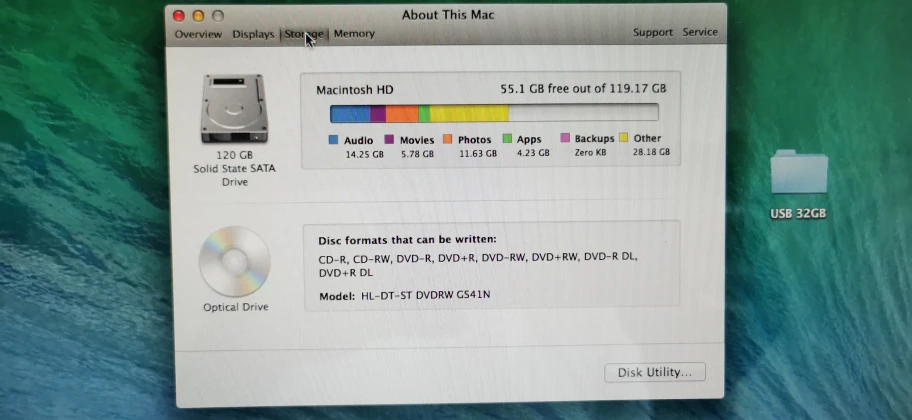912x420 pixels.
Task: Click the purple Movies legend swatch
Action: point(390,139)
